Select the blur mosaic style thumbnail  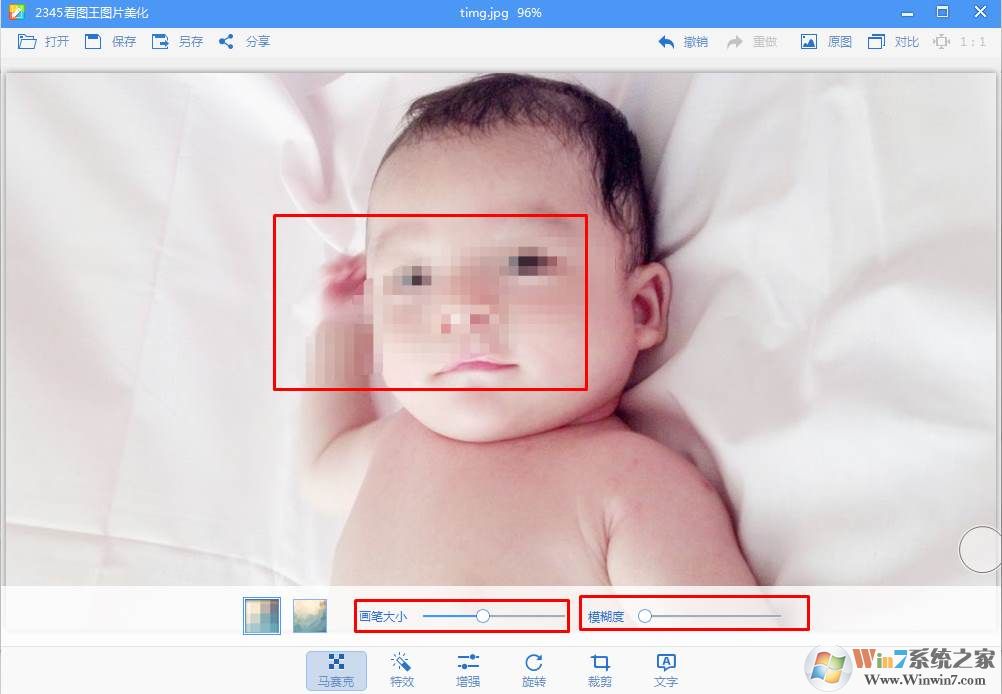pos(310,616)
